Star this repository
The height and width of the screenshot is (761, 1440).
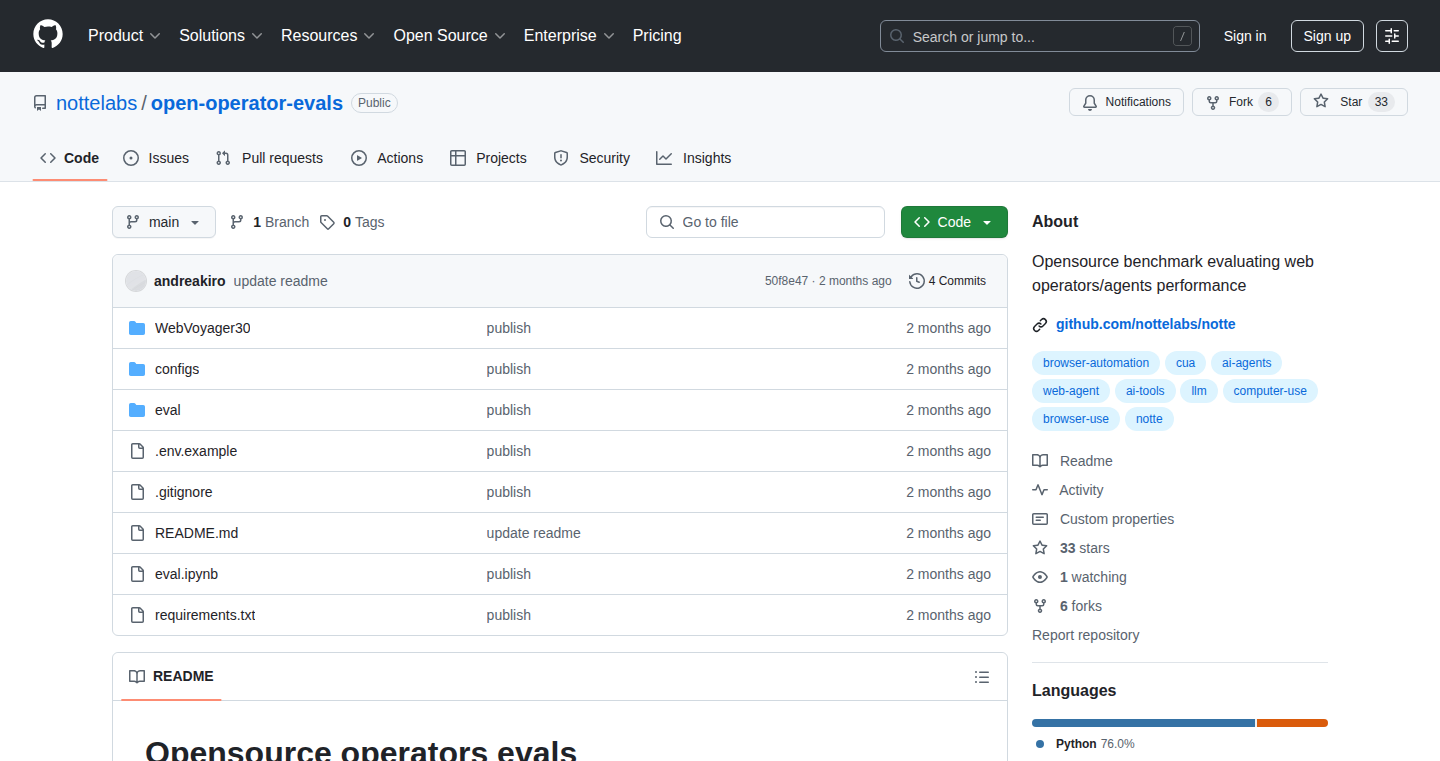(1354, 102)
